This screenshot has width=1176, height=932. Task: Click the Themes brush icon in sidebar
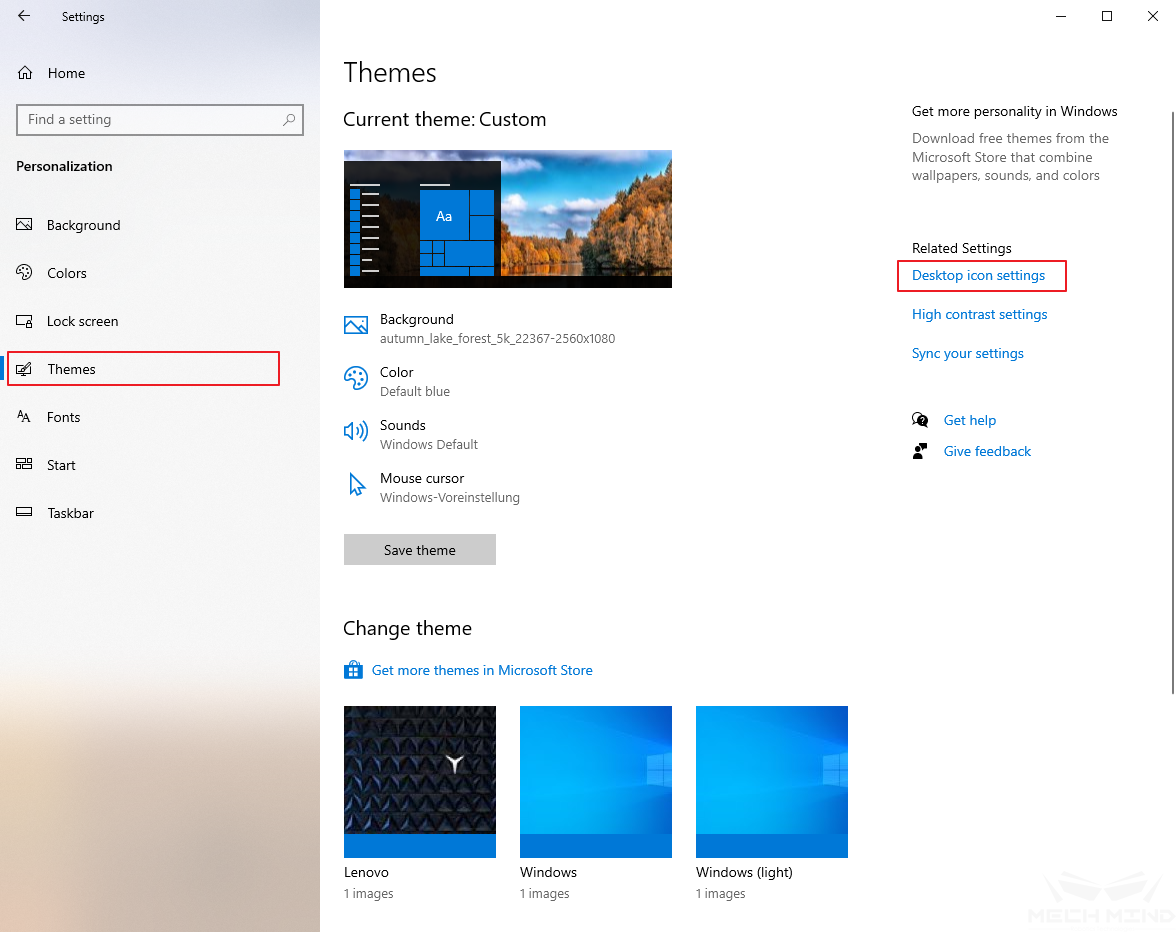pos(24,369)
